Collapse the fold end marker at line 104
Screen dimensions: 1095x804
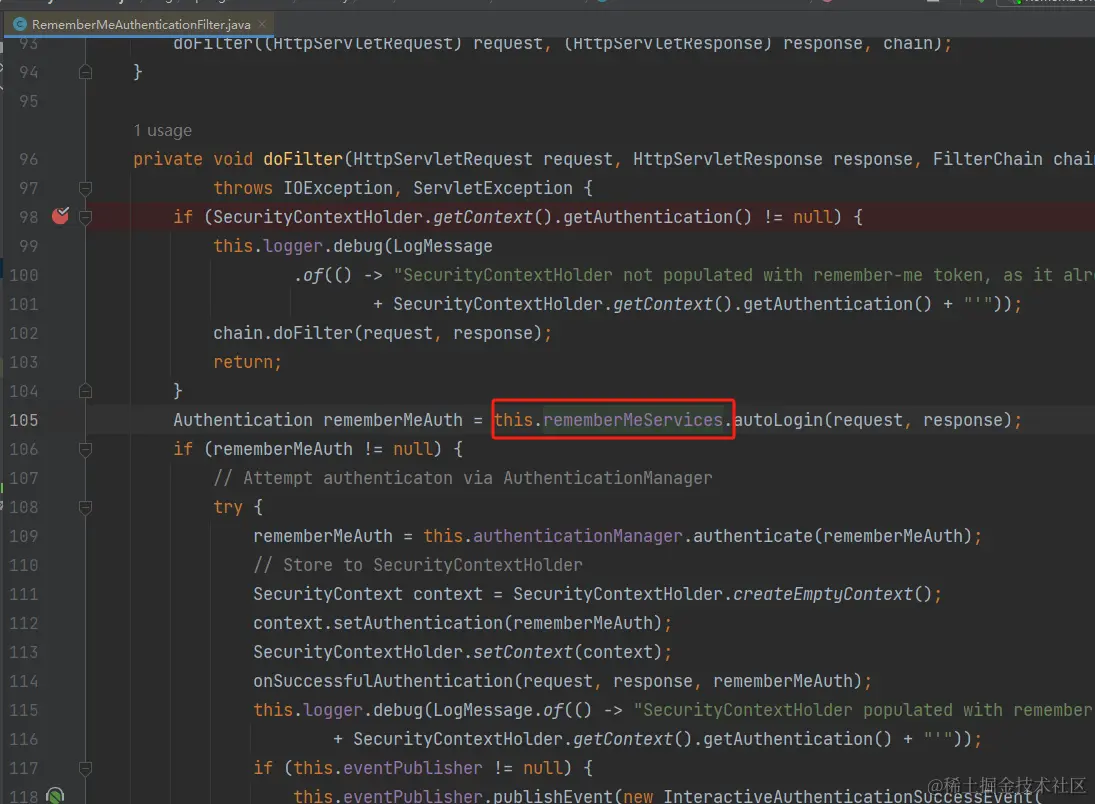click(85, 391)
